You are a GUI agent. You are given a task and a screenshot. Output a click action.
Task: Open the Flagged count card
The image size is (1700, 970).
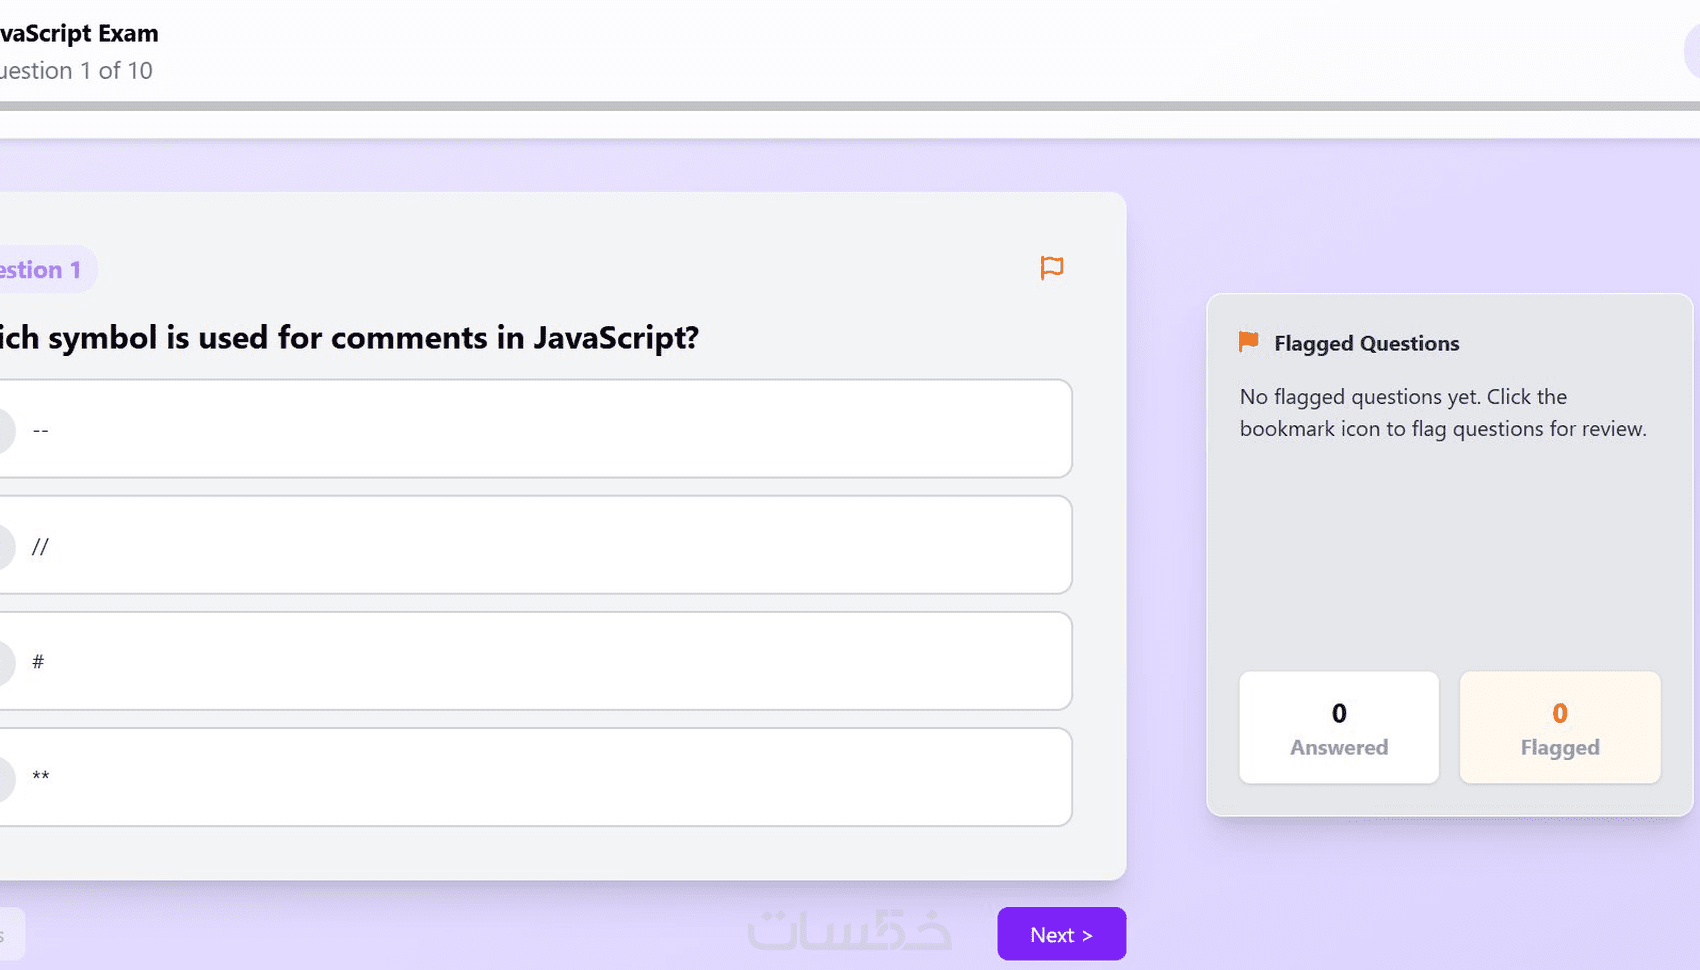(1559, 727)
